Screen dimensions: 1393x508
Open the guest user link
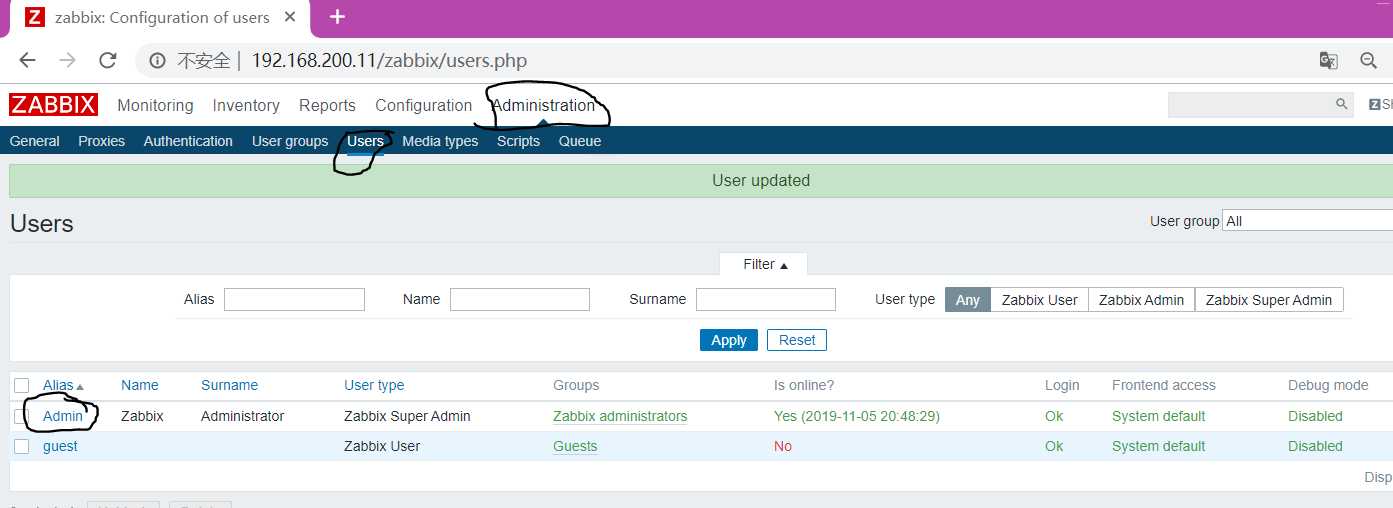click(x=60, y=446)
